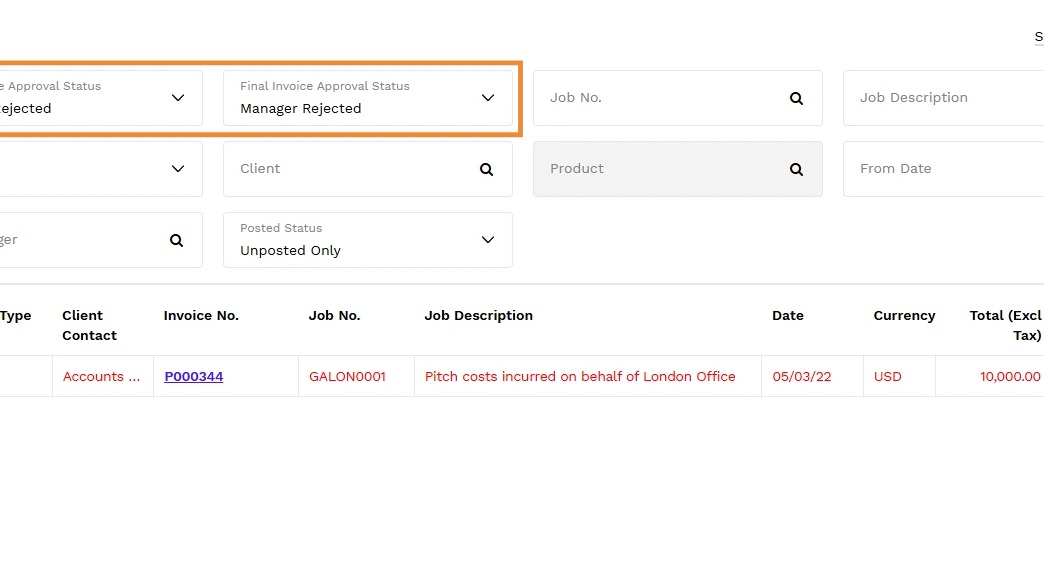Sort by Invoice No. column header
This screenshot has height=583, width=1044.
201,316
